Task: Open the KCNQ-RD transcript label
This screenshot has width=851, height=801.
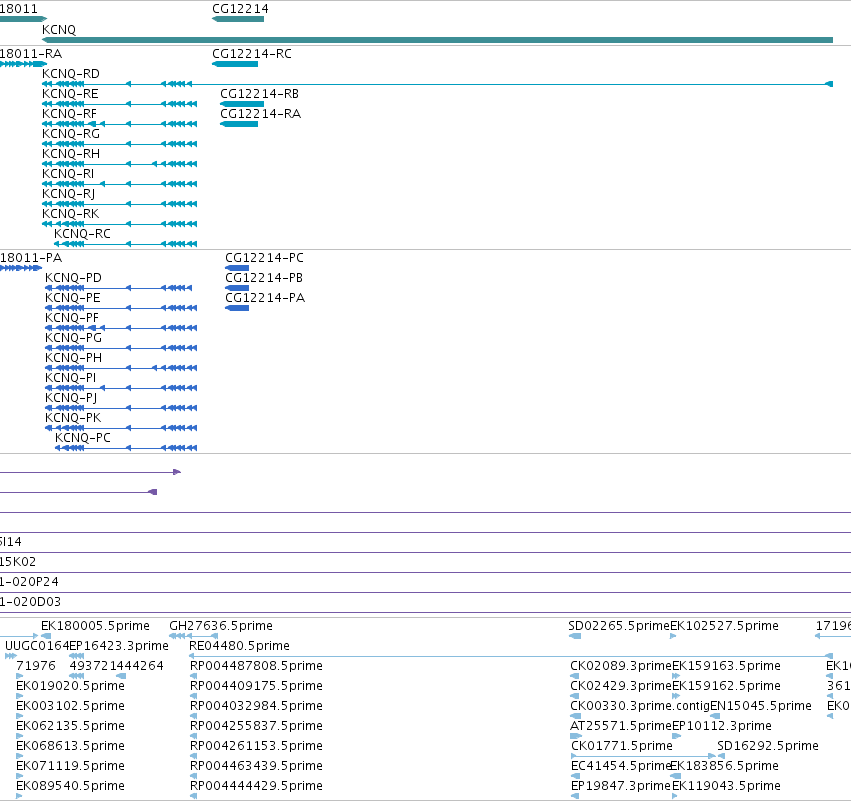Action: [x=71, y=74]
